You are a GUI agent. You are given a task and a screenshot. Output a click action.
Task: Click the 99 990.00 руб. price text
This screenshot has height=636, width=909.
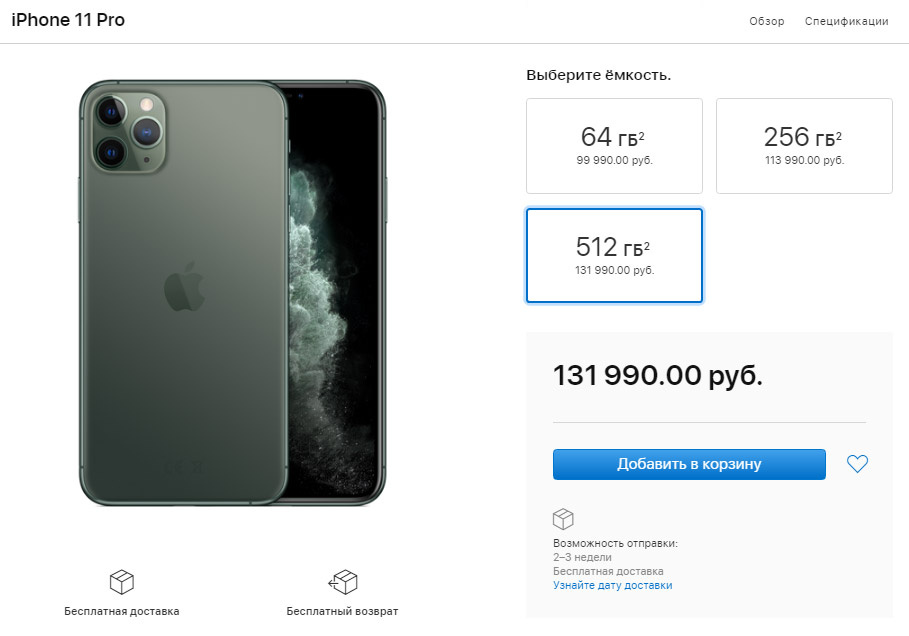(x=615, y=160)
